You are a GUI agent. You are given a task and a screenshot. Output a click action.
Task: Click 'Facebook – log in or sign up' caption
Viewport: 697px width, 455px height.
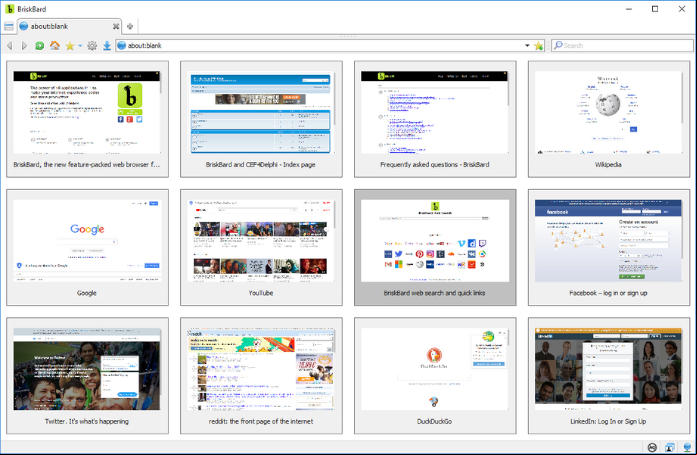(x=608, y=293)
